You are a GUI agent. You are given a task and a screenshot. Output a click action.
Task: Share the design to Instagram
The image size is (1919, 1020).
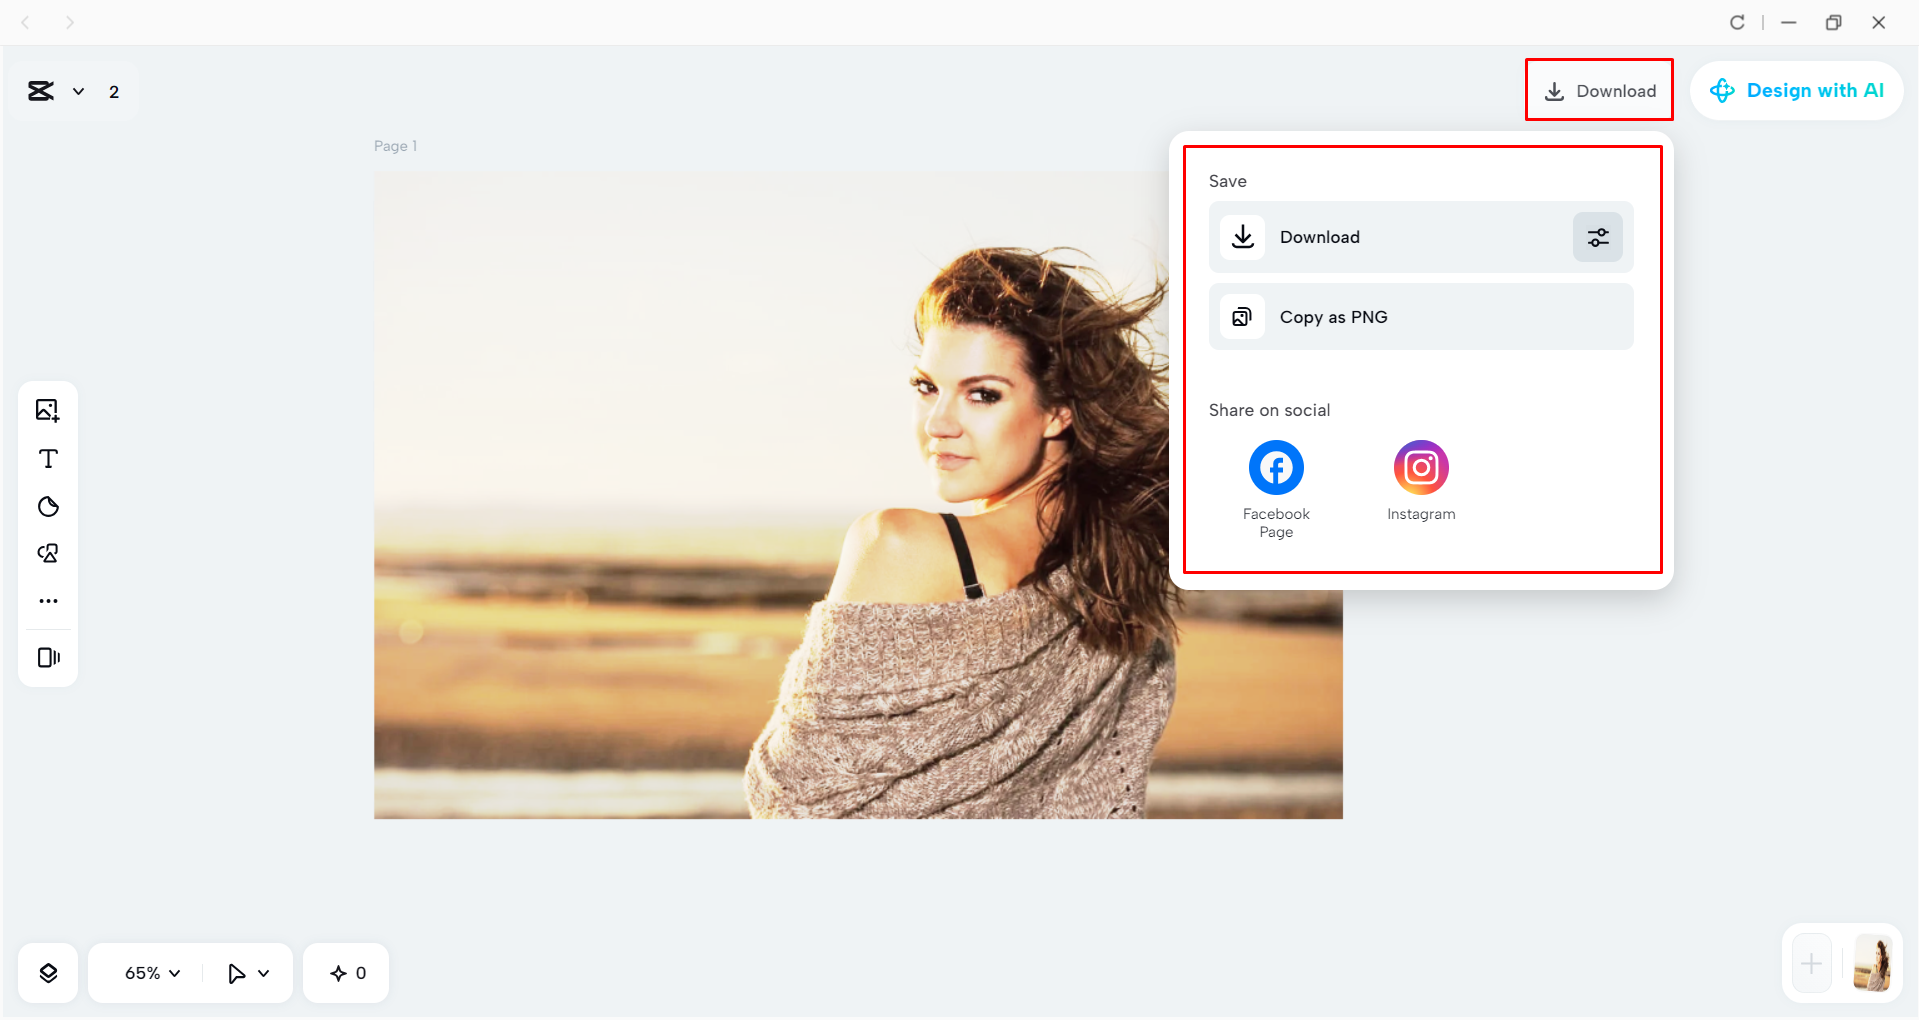[x=1420, y=467]
